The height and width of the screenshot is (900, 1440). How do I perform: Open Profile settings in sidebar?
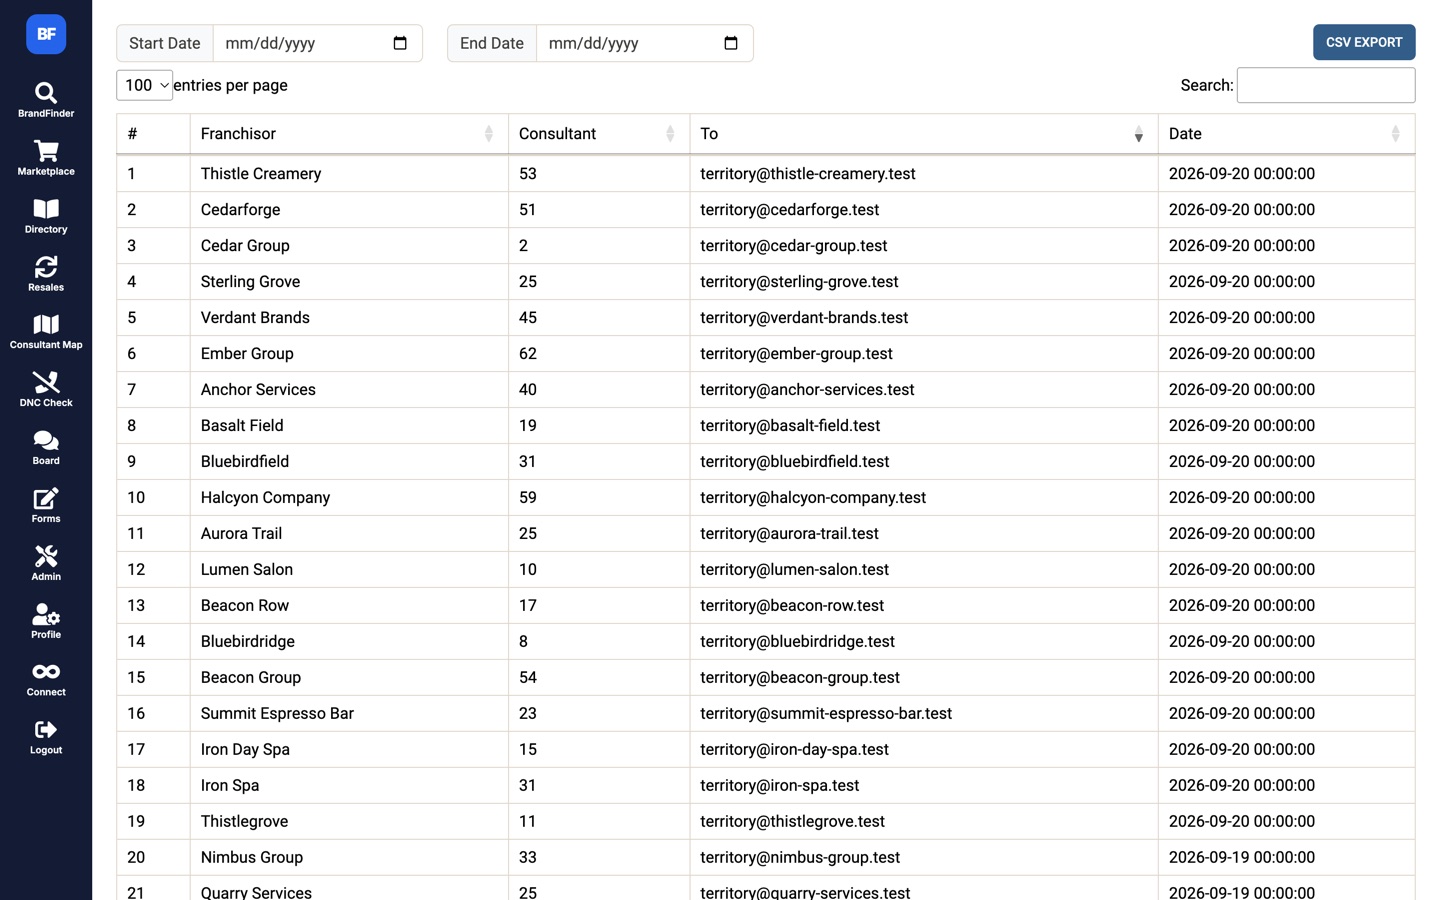(x=46, y=622)
